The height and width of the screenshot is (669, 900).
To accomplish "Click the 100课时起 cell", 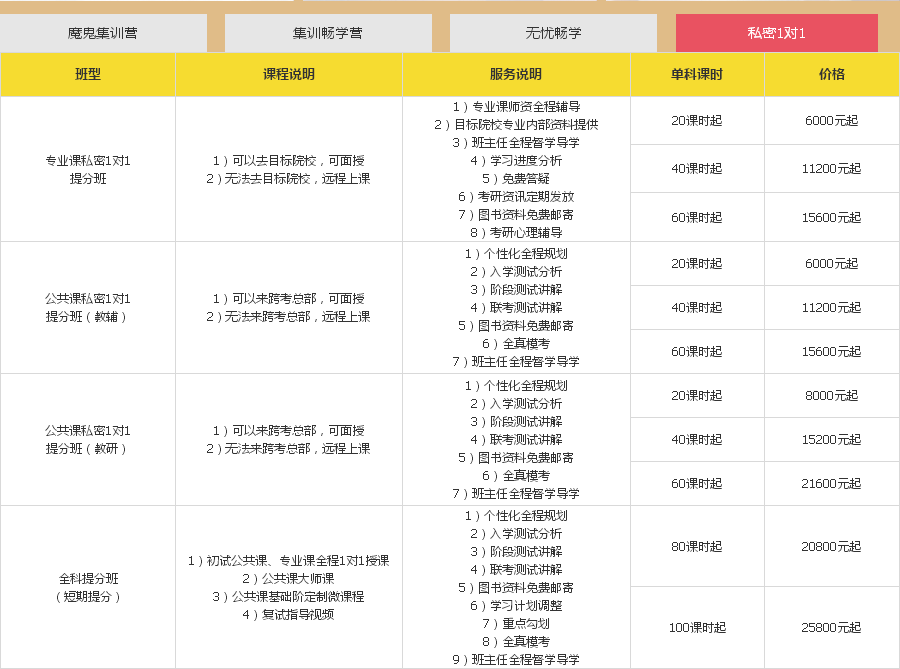I will pyautogui.click(x=697, y=627).
